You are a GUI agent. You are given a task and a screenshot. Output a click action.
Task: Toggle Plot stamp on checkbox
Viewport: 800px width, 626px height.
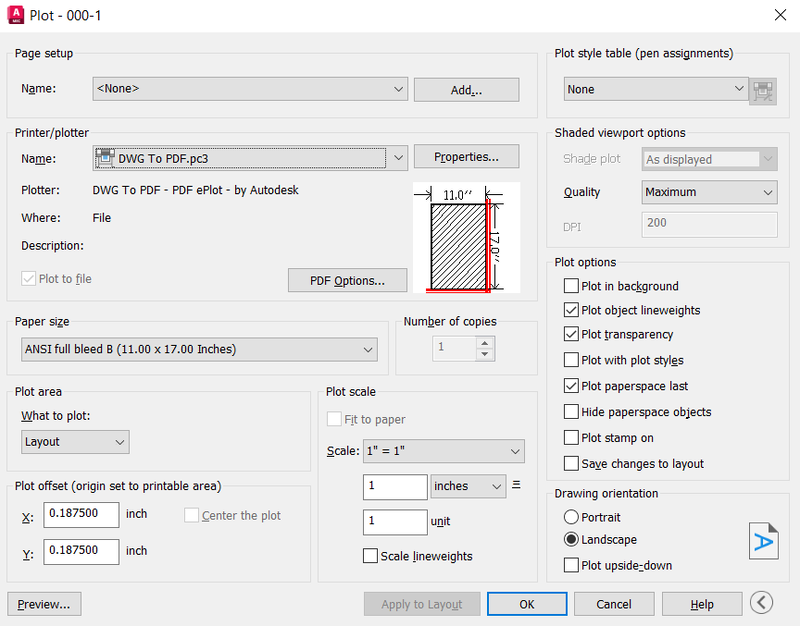pyautogui.click(x=571, y=438)
